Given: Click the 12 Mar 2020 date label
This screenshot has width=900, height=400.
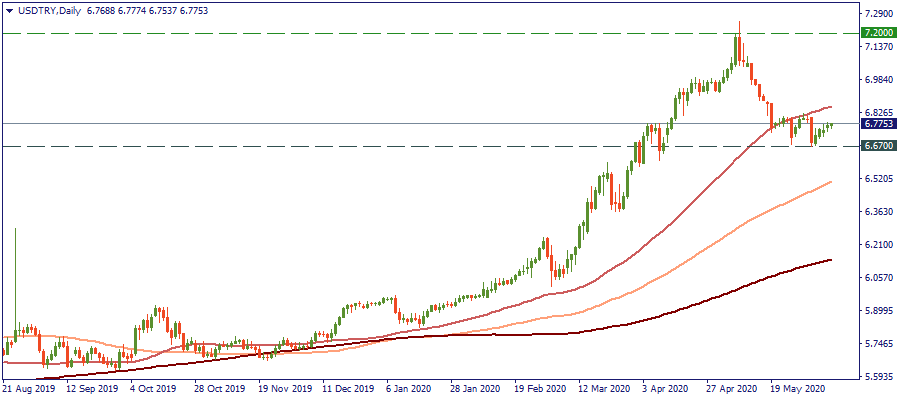Looking at the screenshot, I should point(606,389).
